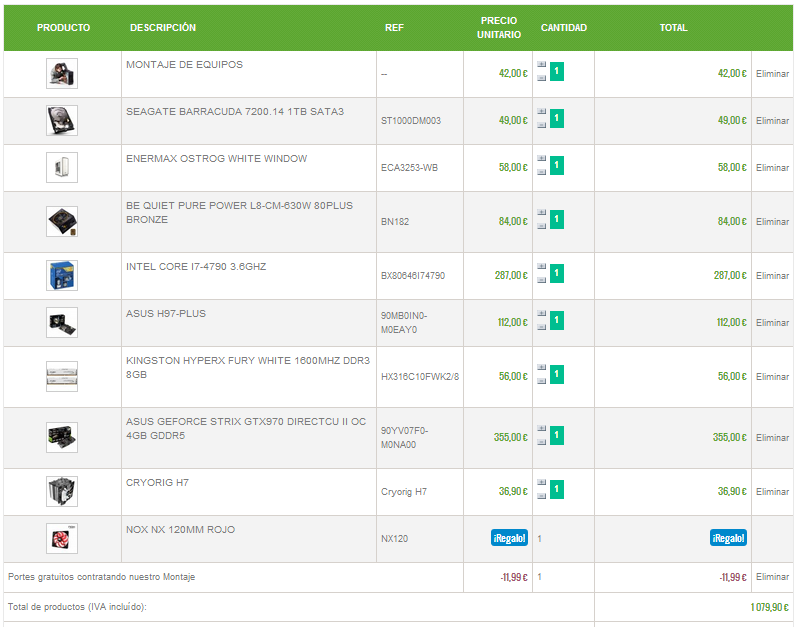803x627 pixels.
Task: Remove Kingston HyperX Fury via Eliminar
Action: click(x=772, y=377)
